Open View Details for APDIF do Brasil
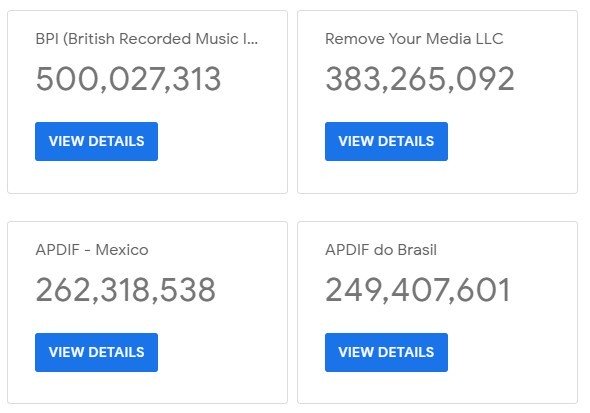This screenshot has height=413, width=590. 386,352
